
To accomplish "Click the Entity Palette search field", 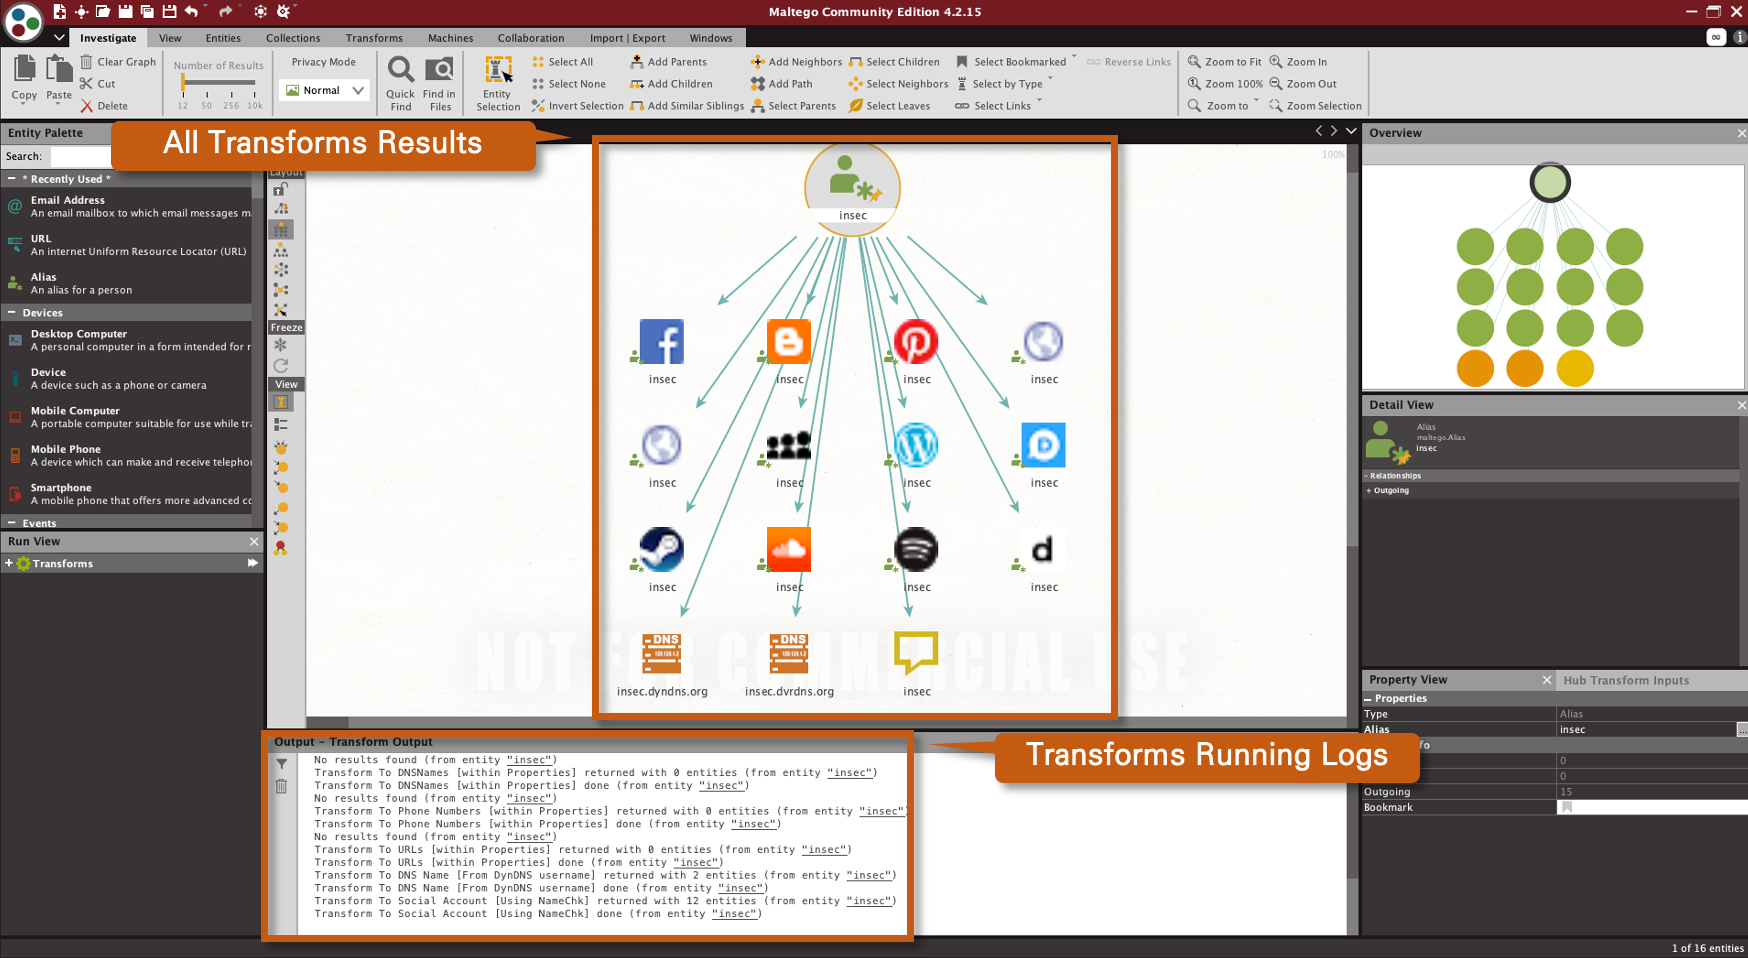I will [x=82, y=156].
